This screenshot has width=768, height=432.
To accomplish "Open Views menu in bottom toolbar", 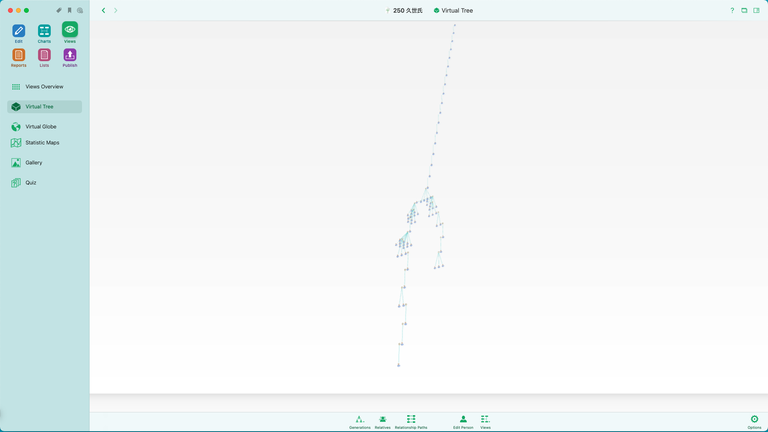I will pyautogui.click(x=485, y=422).
